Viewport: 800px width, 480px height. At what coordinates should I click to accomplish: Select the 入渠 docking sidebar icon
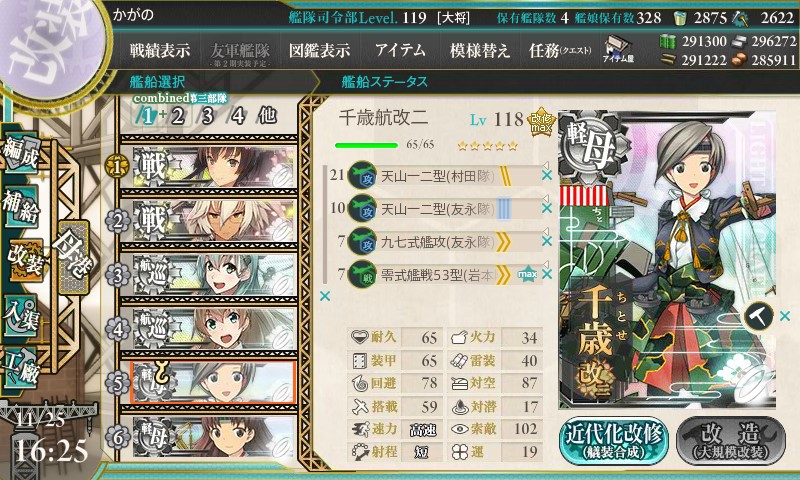click(x=21, y=317)
